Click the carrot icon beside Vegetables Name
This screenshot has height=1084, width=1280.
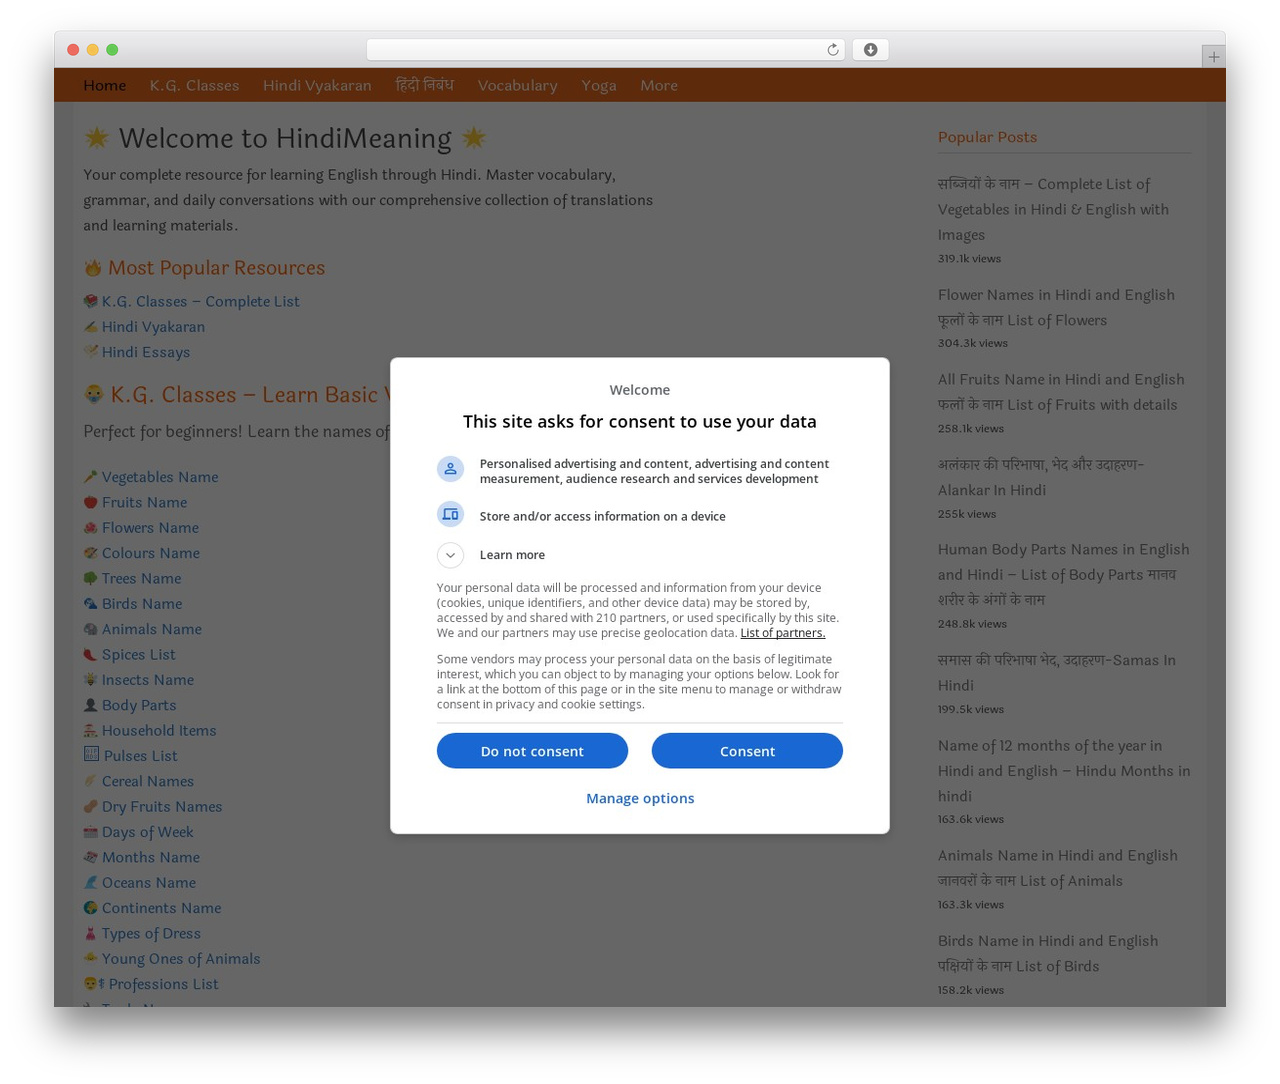point(90,477)
